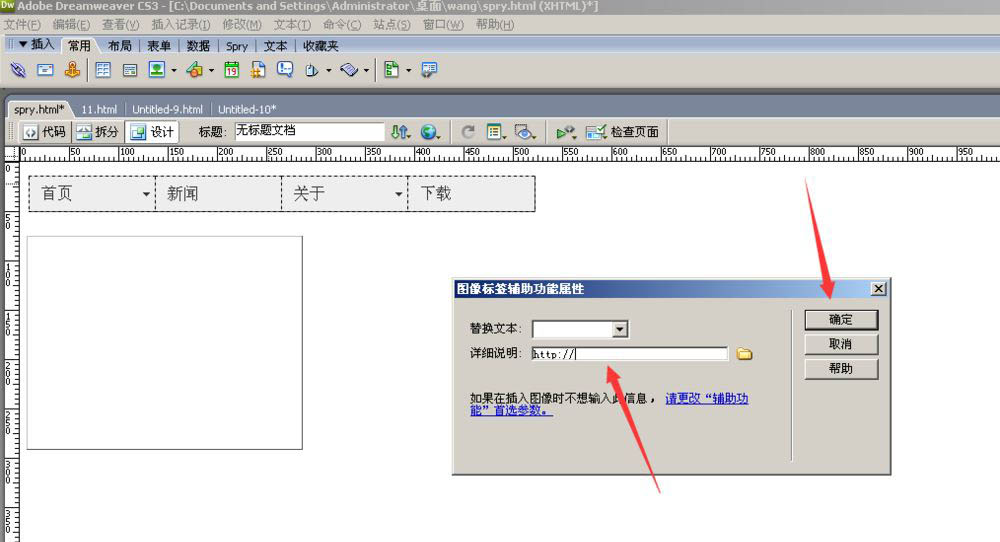Viewport: 1000px width, 542px height.
Task: Click the 标题 document title field
Action: [309, 131]
